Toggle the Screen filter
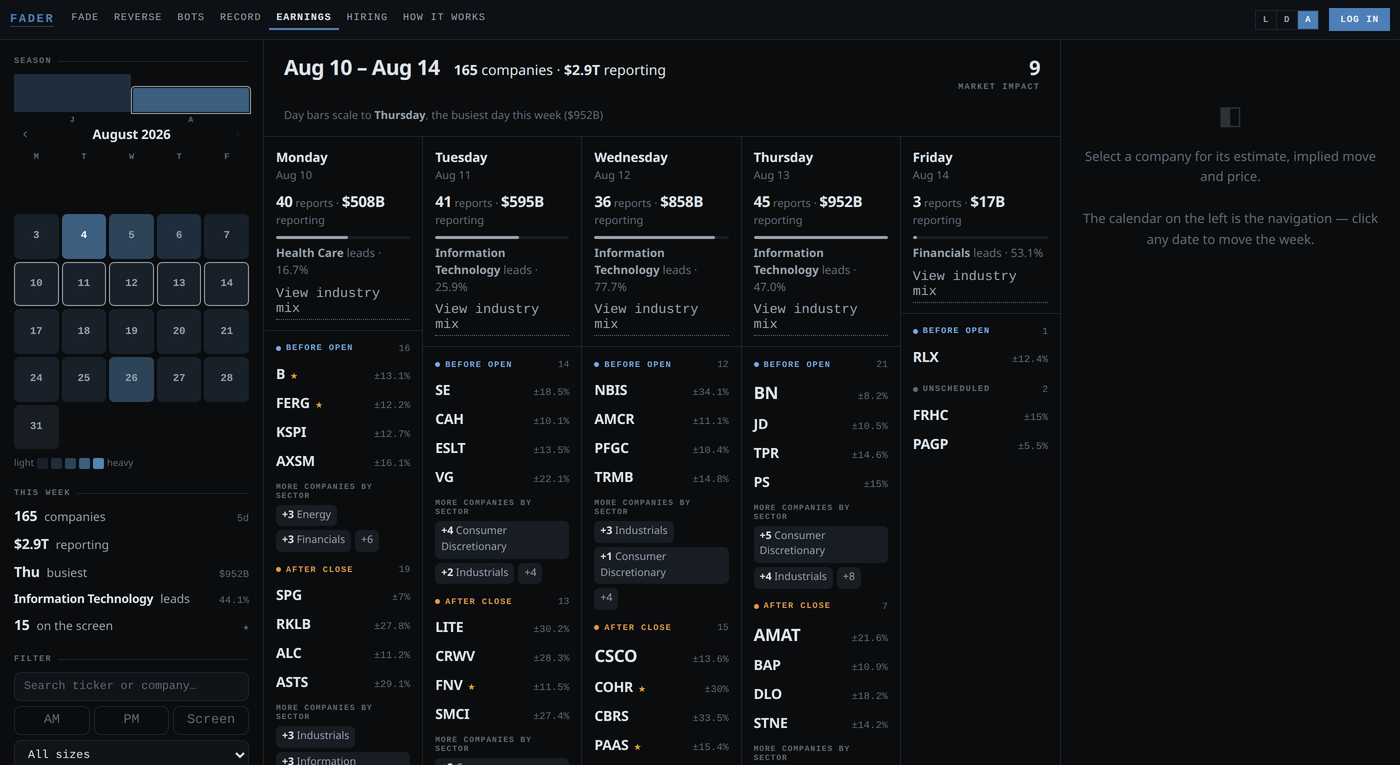Viewport: 1400px width, 765px height. tap(211, 719)
